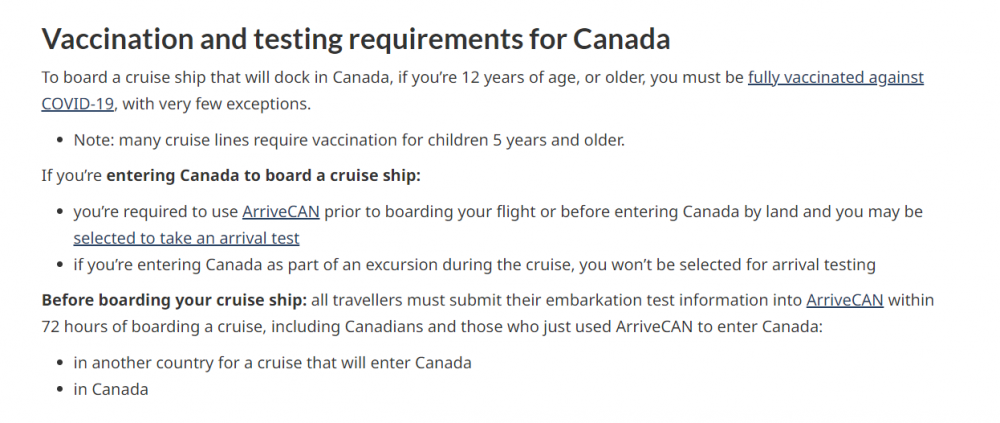Open ArriveCAN link in the flight boarding bullet
Image resolution: width=1000 pixels, height=423 pixels.
281,212
